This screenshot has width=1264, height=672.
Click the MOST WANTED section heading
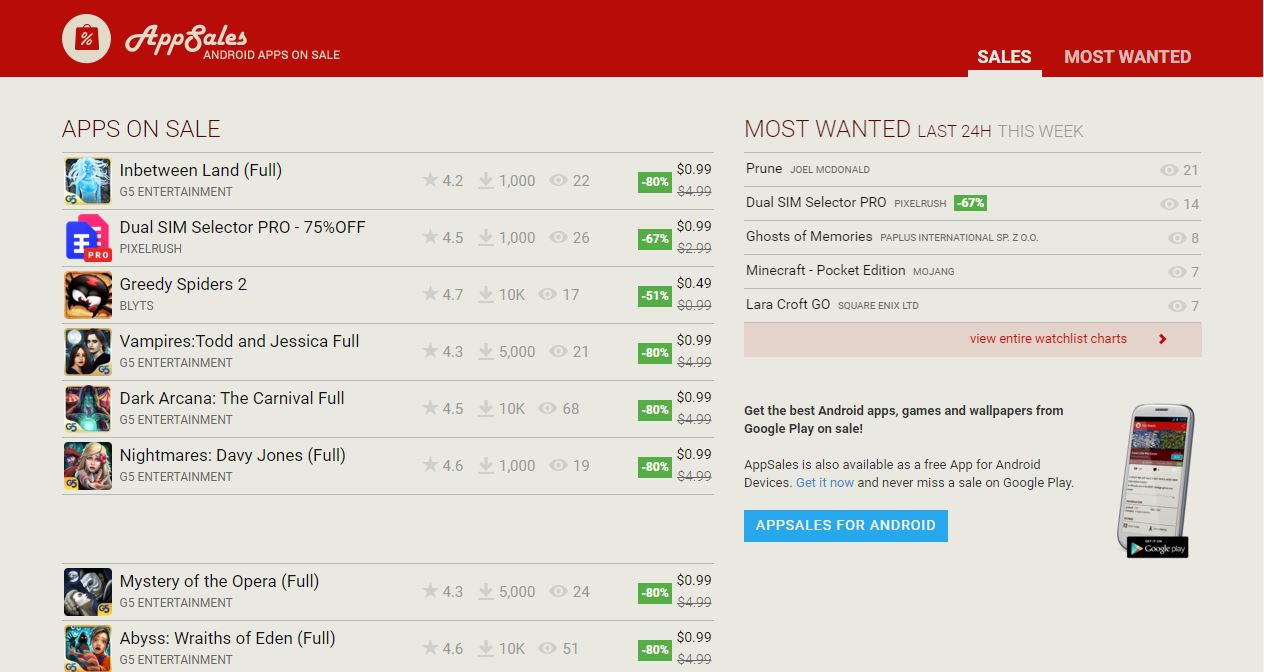tap(828, 129)
